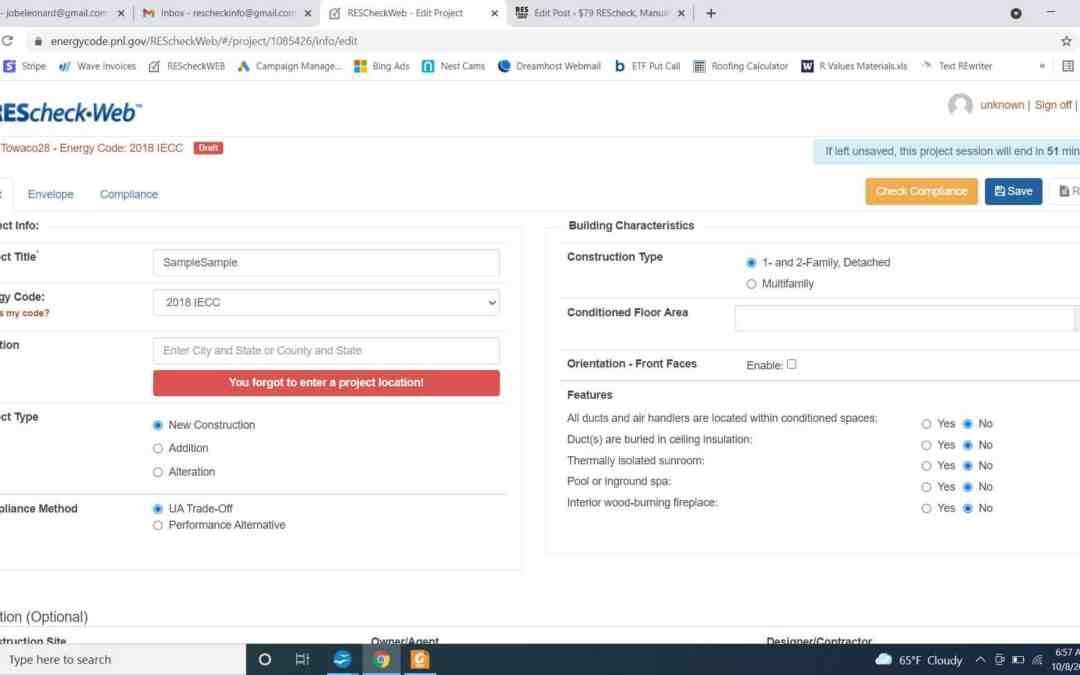The image size is (1080, 675).
Task: Click the Sign off link
Action: pyautogui.click(x=1052, y=105)
